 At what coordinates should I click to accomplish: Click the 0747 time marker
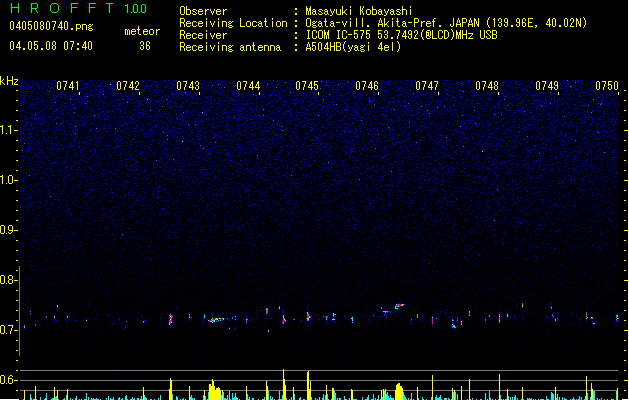[427, 85]
